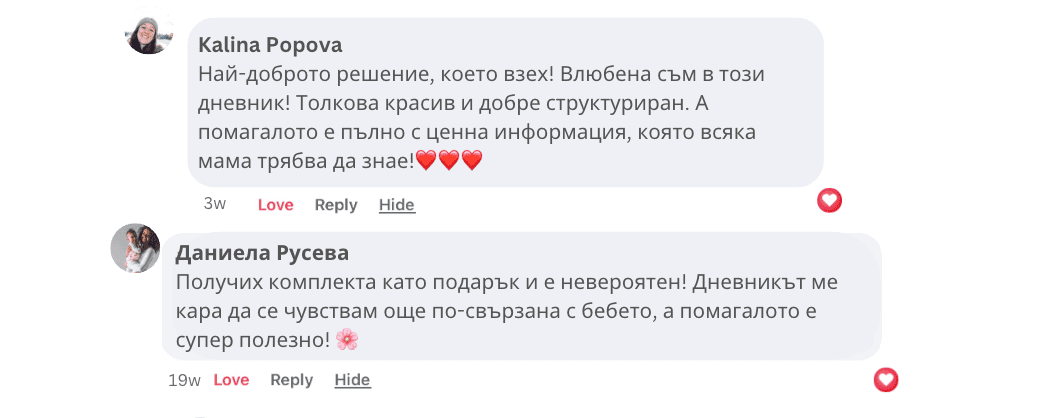Click the heart reaction icon on Даниела Русева's comment
This screenshot has width=1038, height=418.
pos(885,380)
